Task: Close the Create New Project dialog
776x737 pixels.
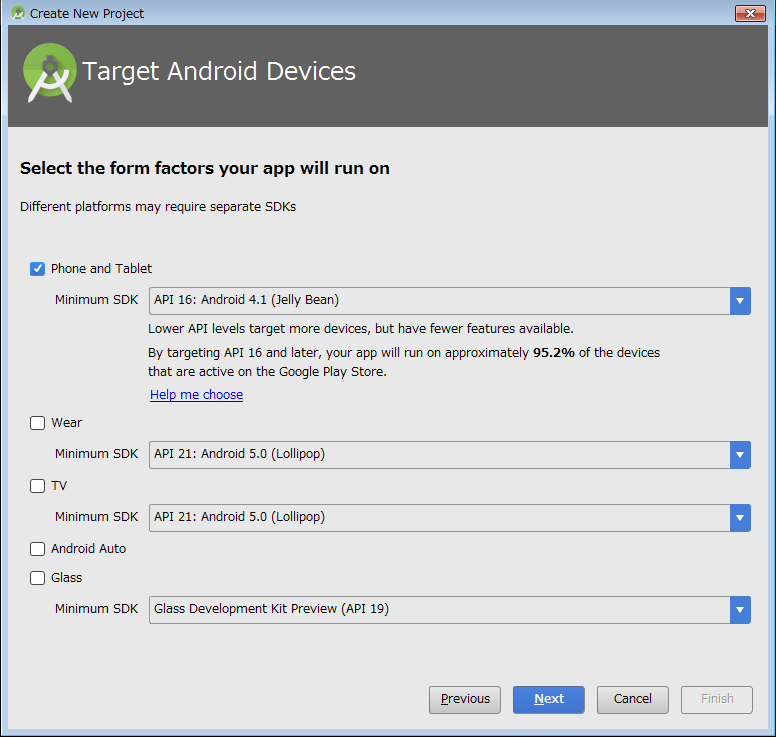Action: click(x=750, y=13)
